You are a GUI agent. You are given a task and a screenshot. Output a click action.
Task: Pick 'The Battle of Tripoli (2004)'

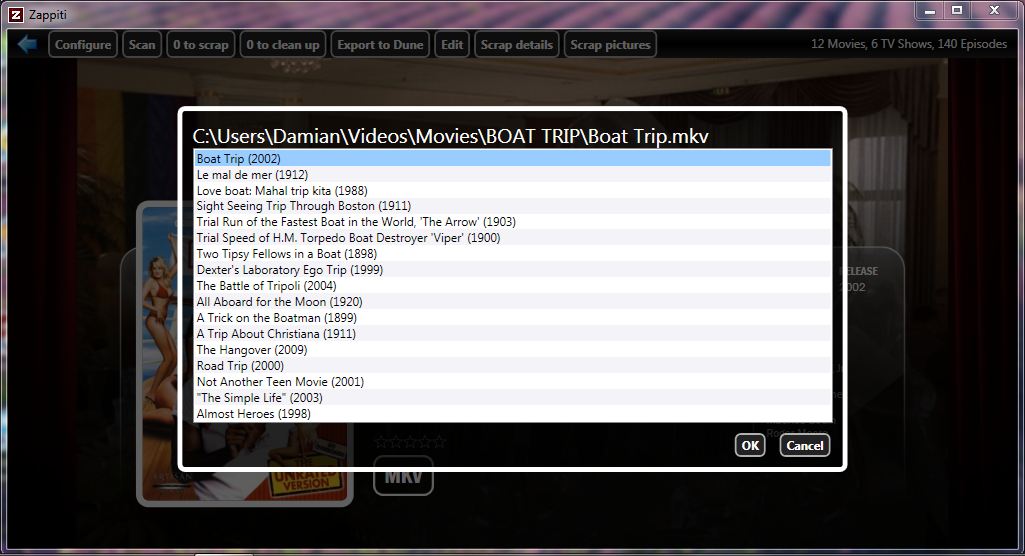pyautogui.click(x=512, y=286)
